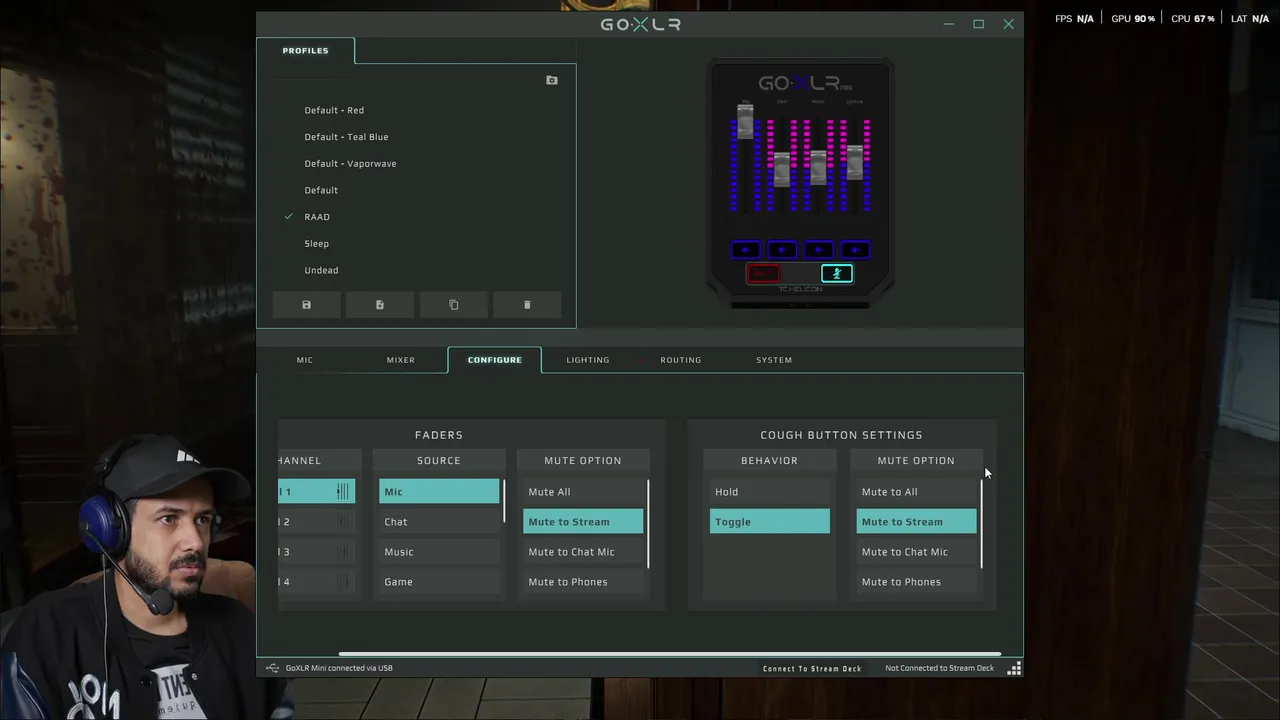
Task: Switch to the Mic tab
Action: 305,360
